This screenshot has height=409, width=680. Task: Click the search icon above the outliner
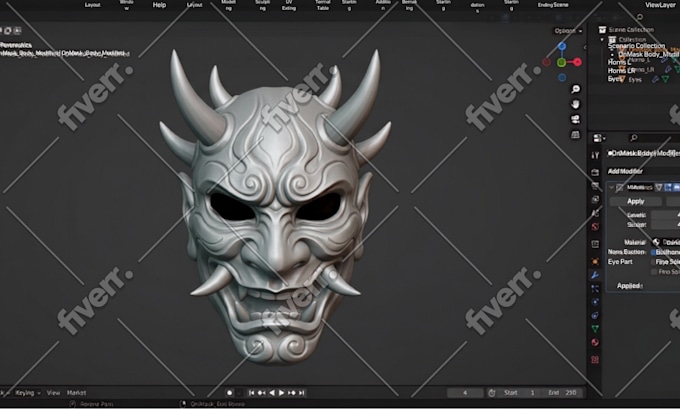(x=640, y=17)
